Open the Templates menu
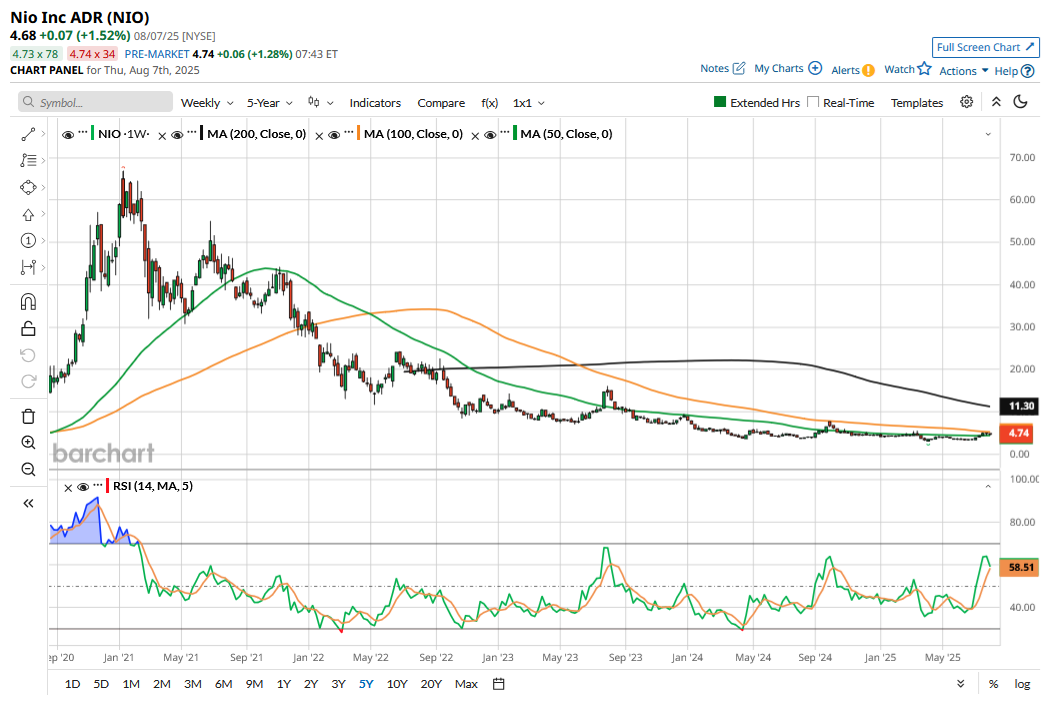 (916, 102)
